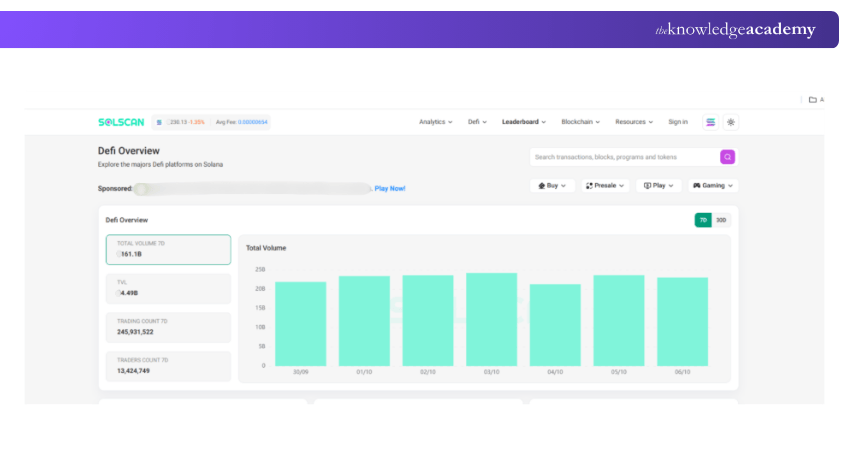Click the 03/10 volume bar
The width and height of the screenshot is (850, 450).
point(492,319)
